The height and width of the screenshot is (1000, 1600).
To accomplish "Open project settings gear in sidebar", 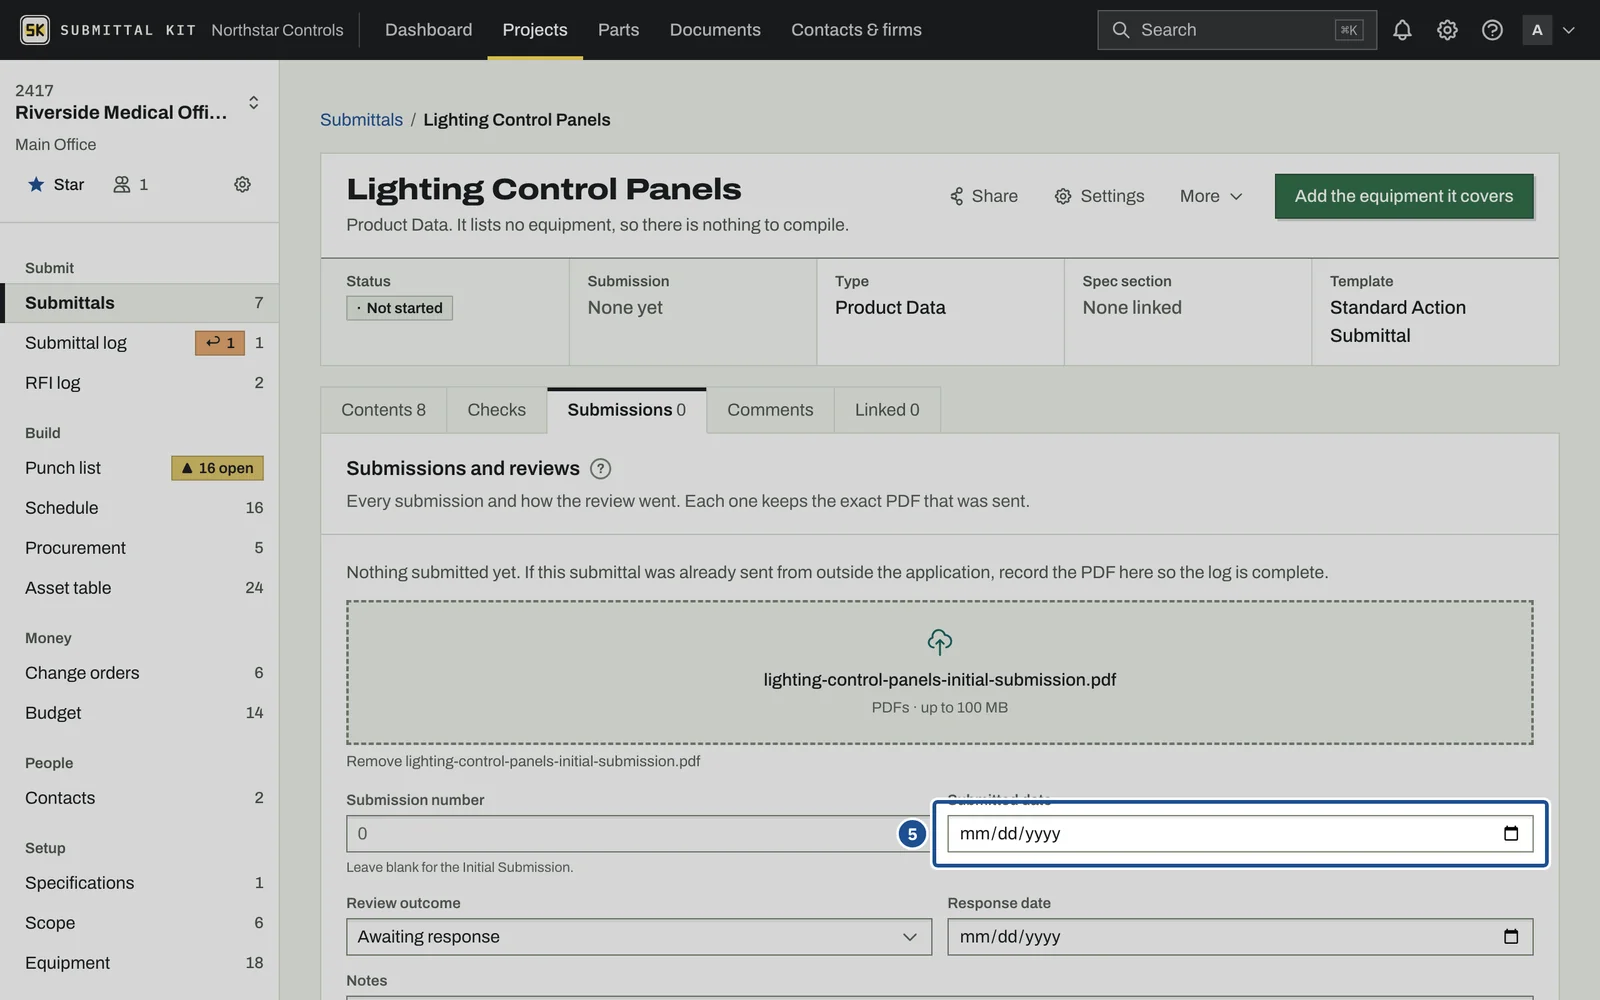I will pos(242,184).
